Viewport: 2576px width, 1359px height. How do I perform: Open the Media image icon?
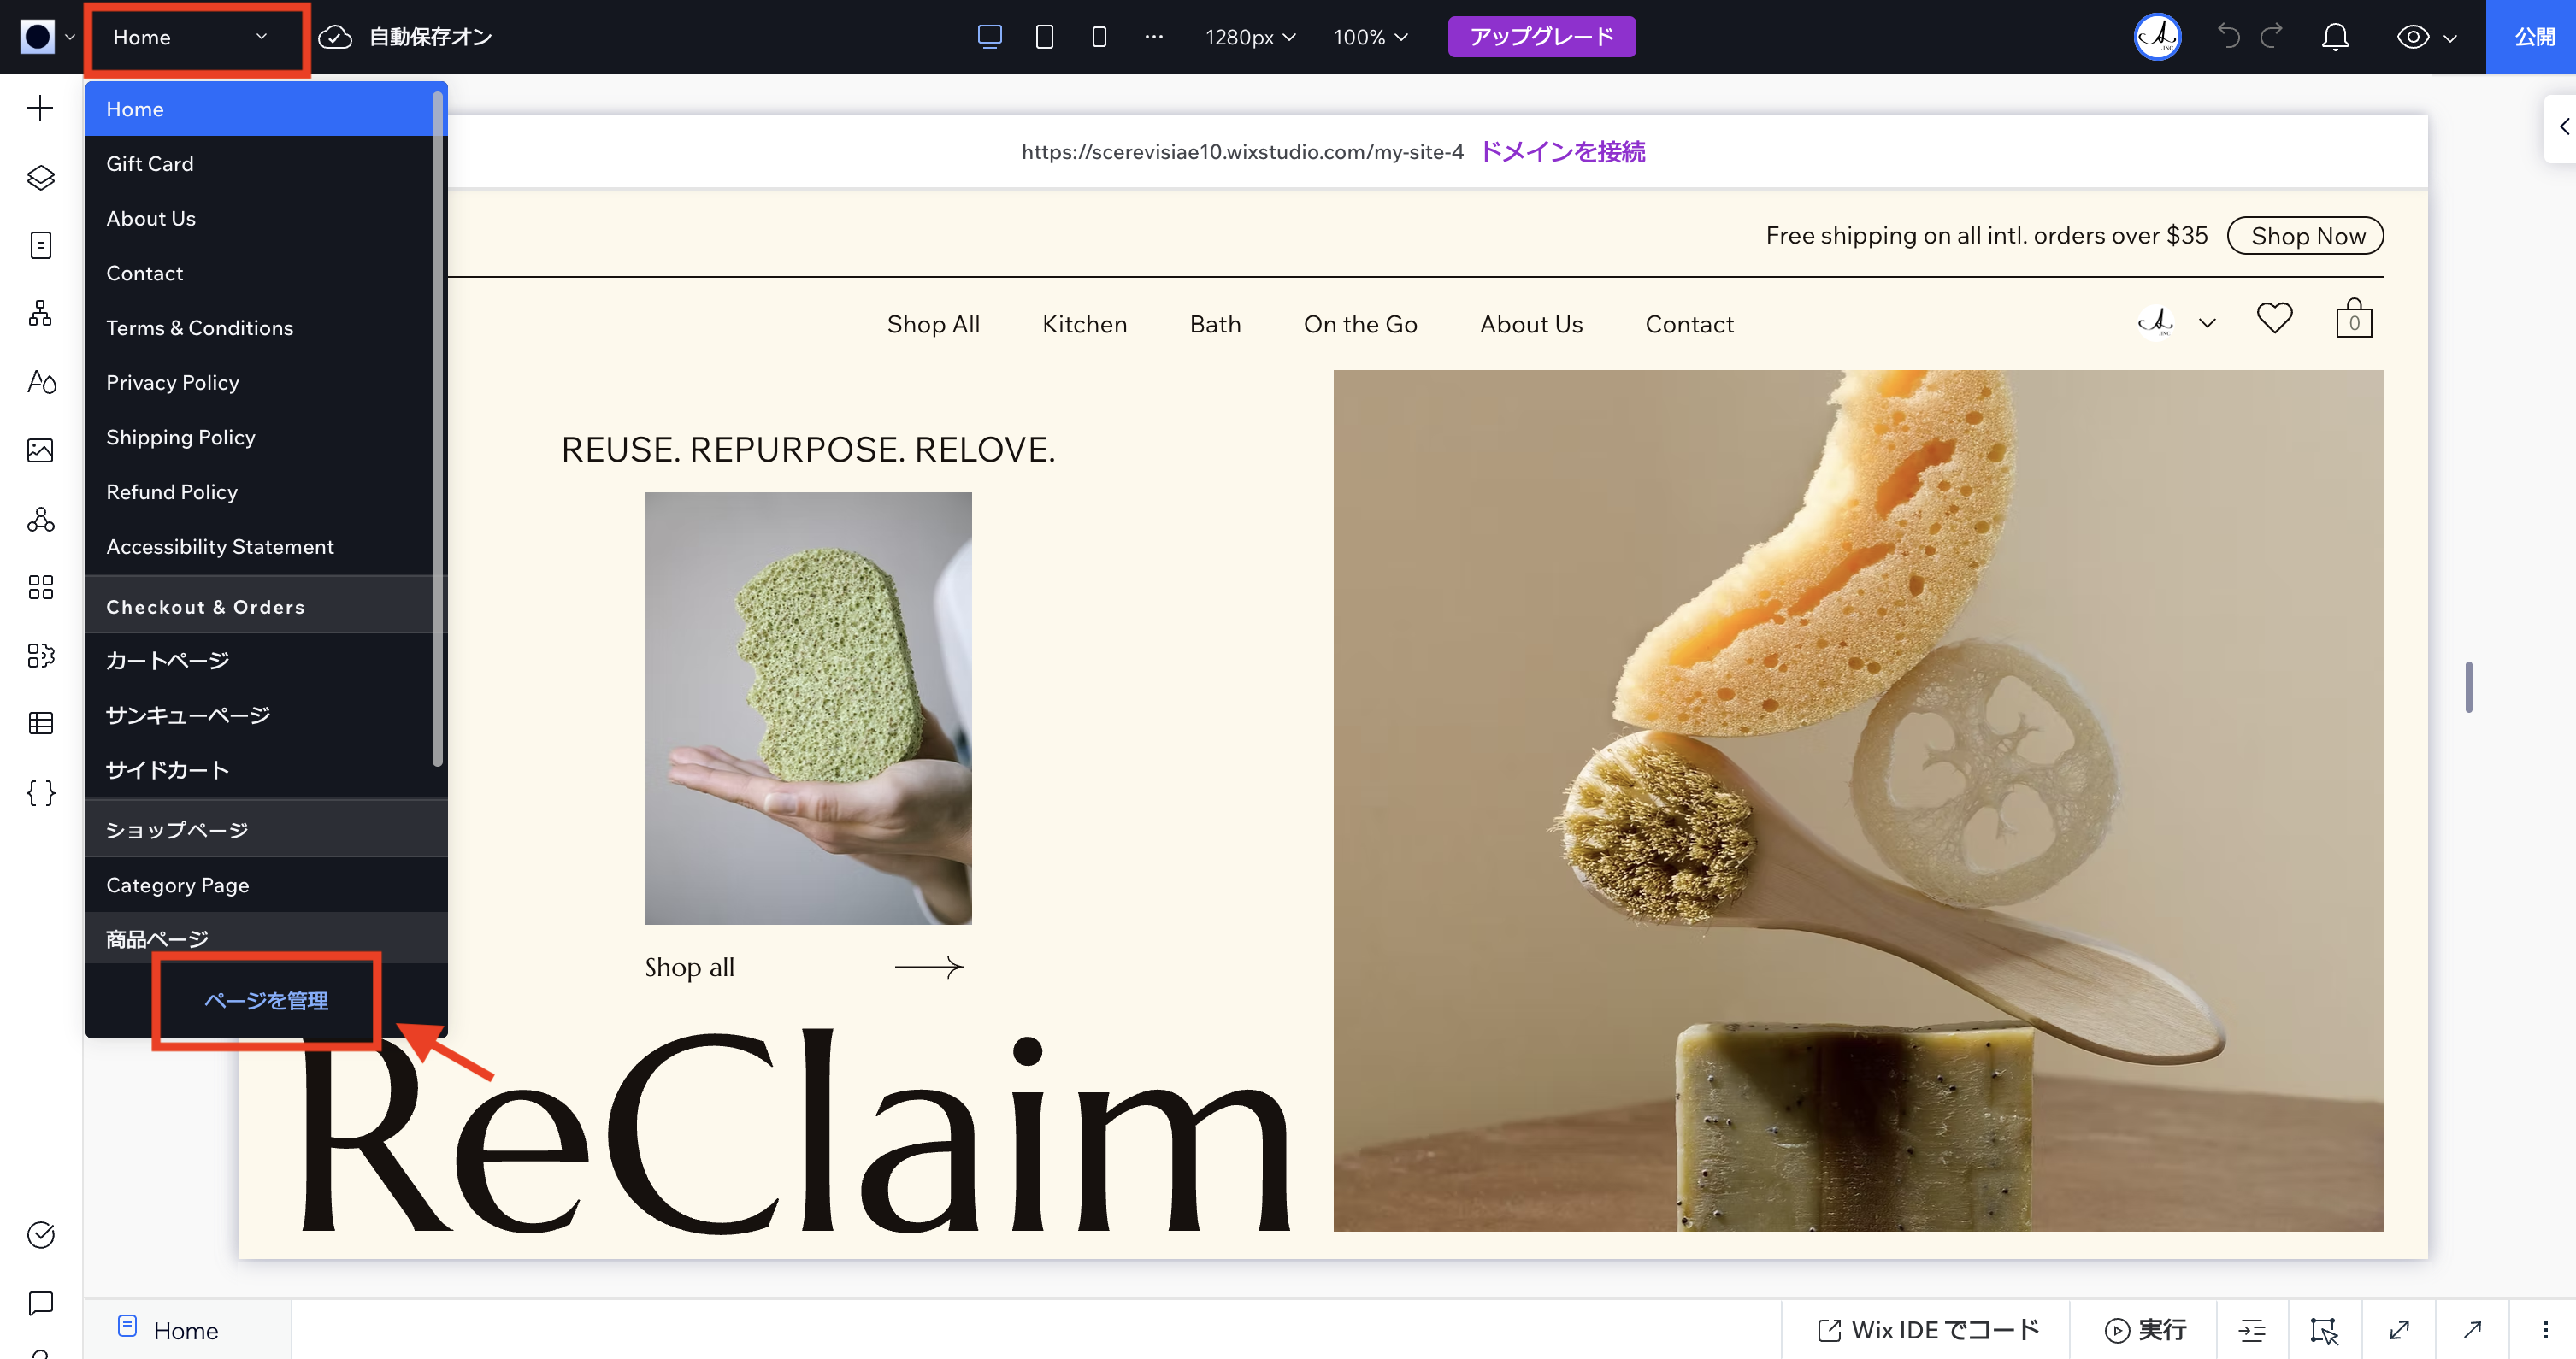click(40, 450)
